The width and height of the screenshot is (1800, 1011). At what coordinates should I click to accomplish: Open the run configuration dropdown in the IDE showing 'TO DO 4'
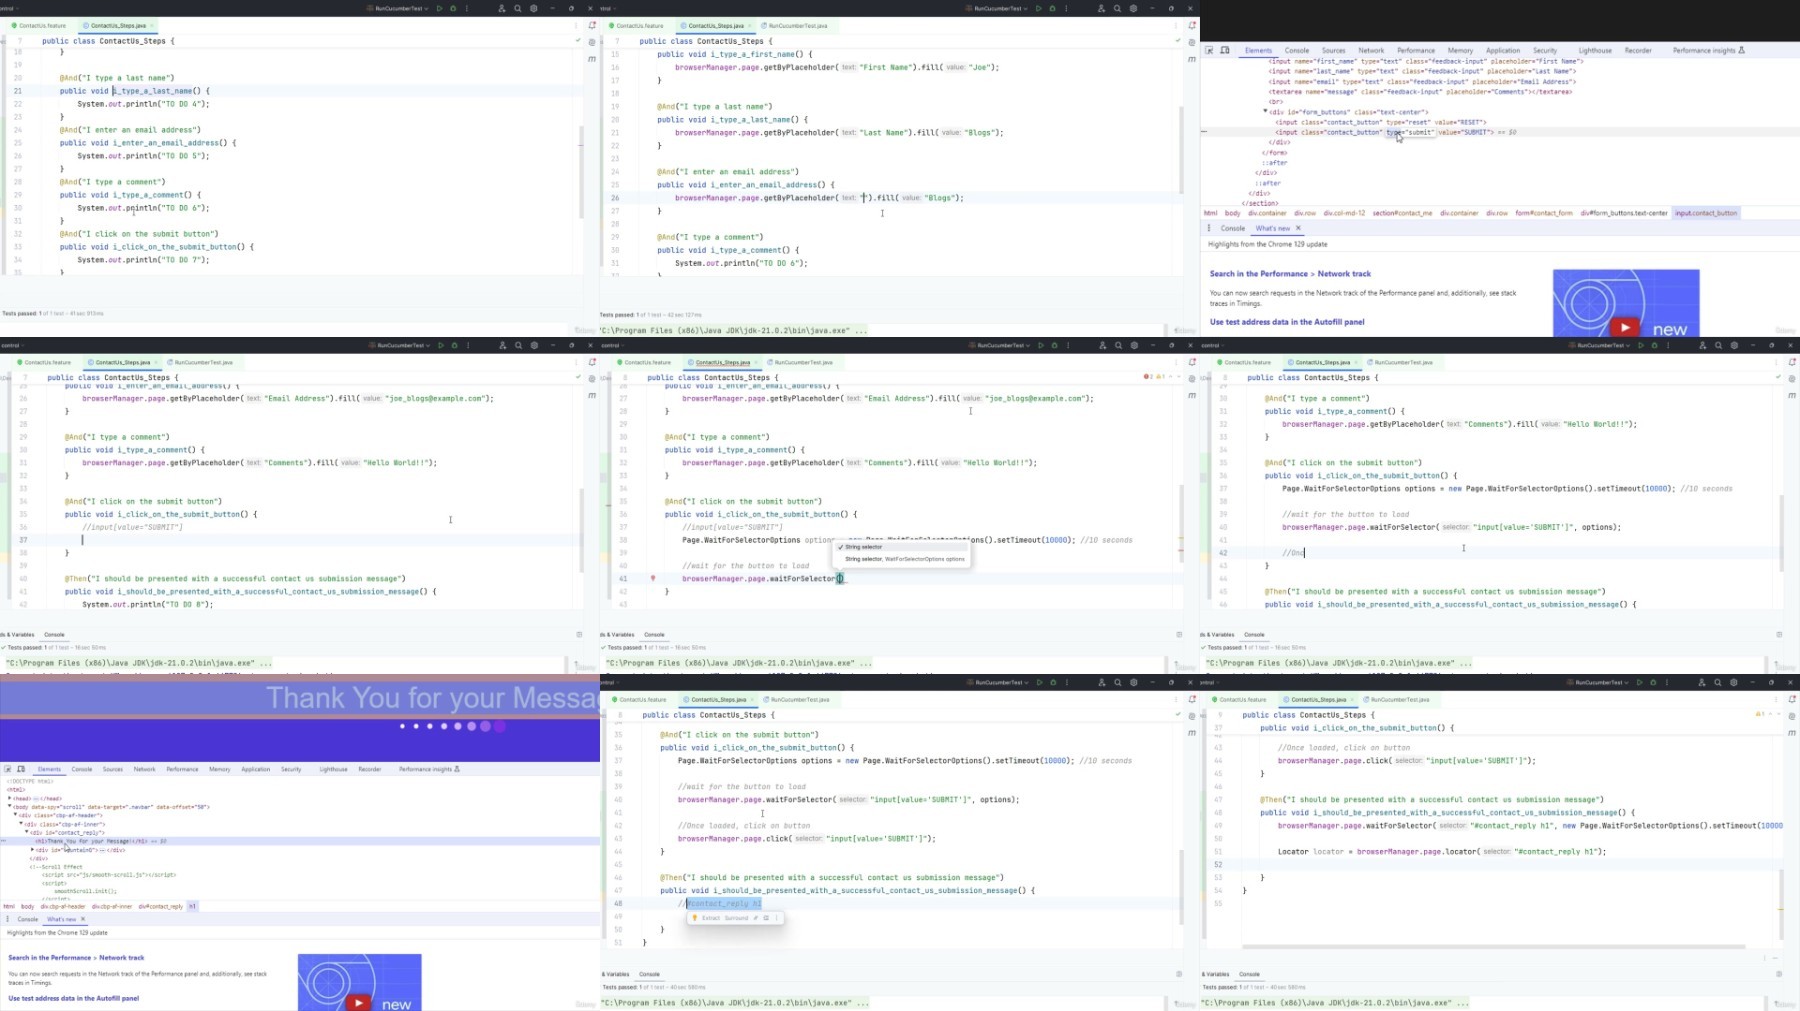(398, 8)
